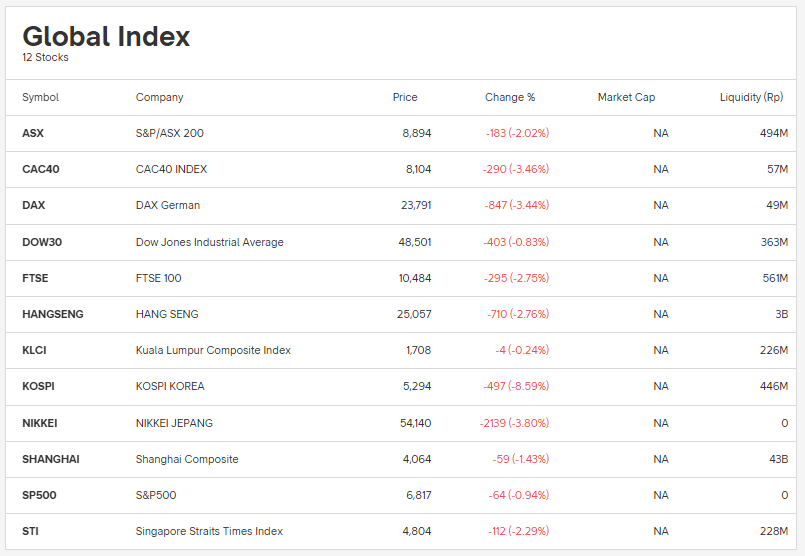The width and height of the screenshot is (805, 556).
Task: Click the NIKKEI symbol
Action: pyautogui.click(x=40, y=423)
